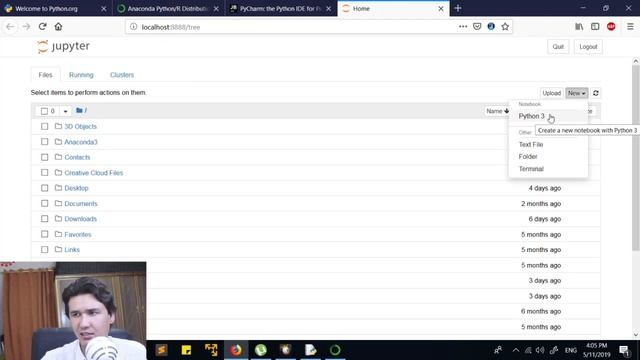This screenshot has width=640, height=360.
Task: Sort files by Name
Action: click(x=497, y=111)
